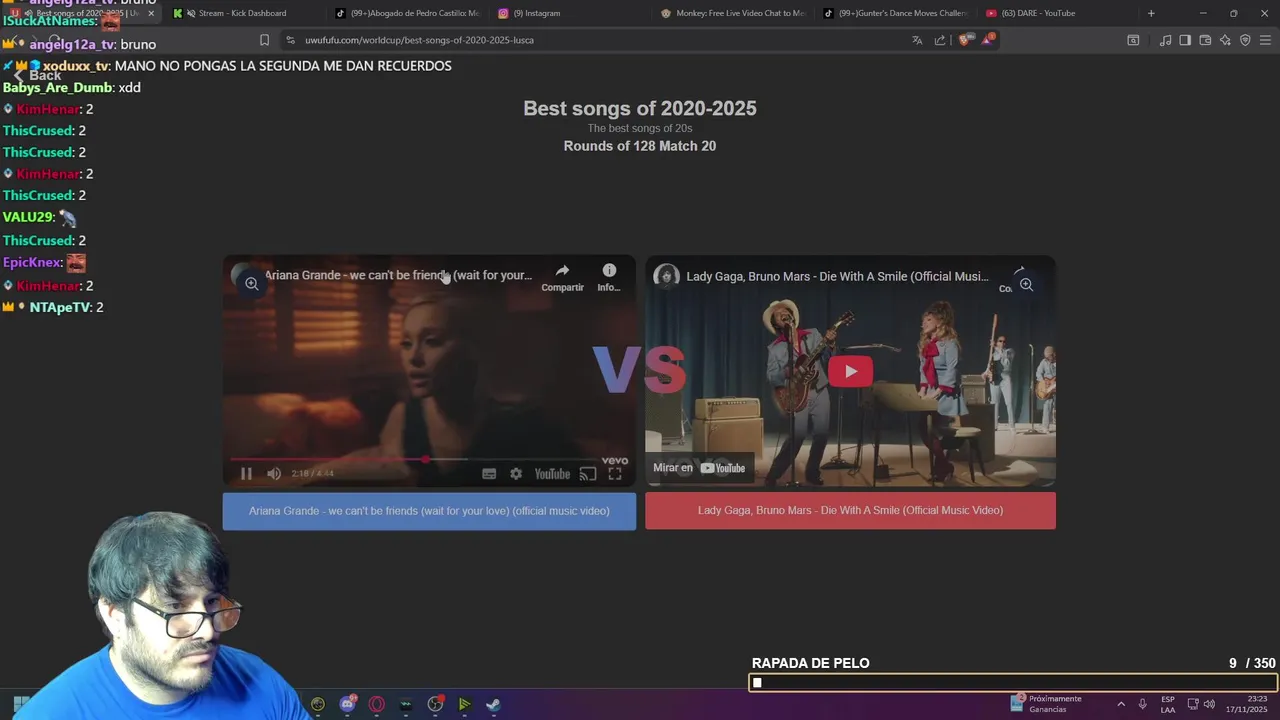Switch to Abogado de Pedro Castillo TikTok tab
This screenshot has height=720, width=1280.
[407, 13]
